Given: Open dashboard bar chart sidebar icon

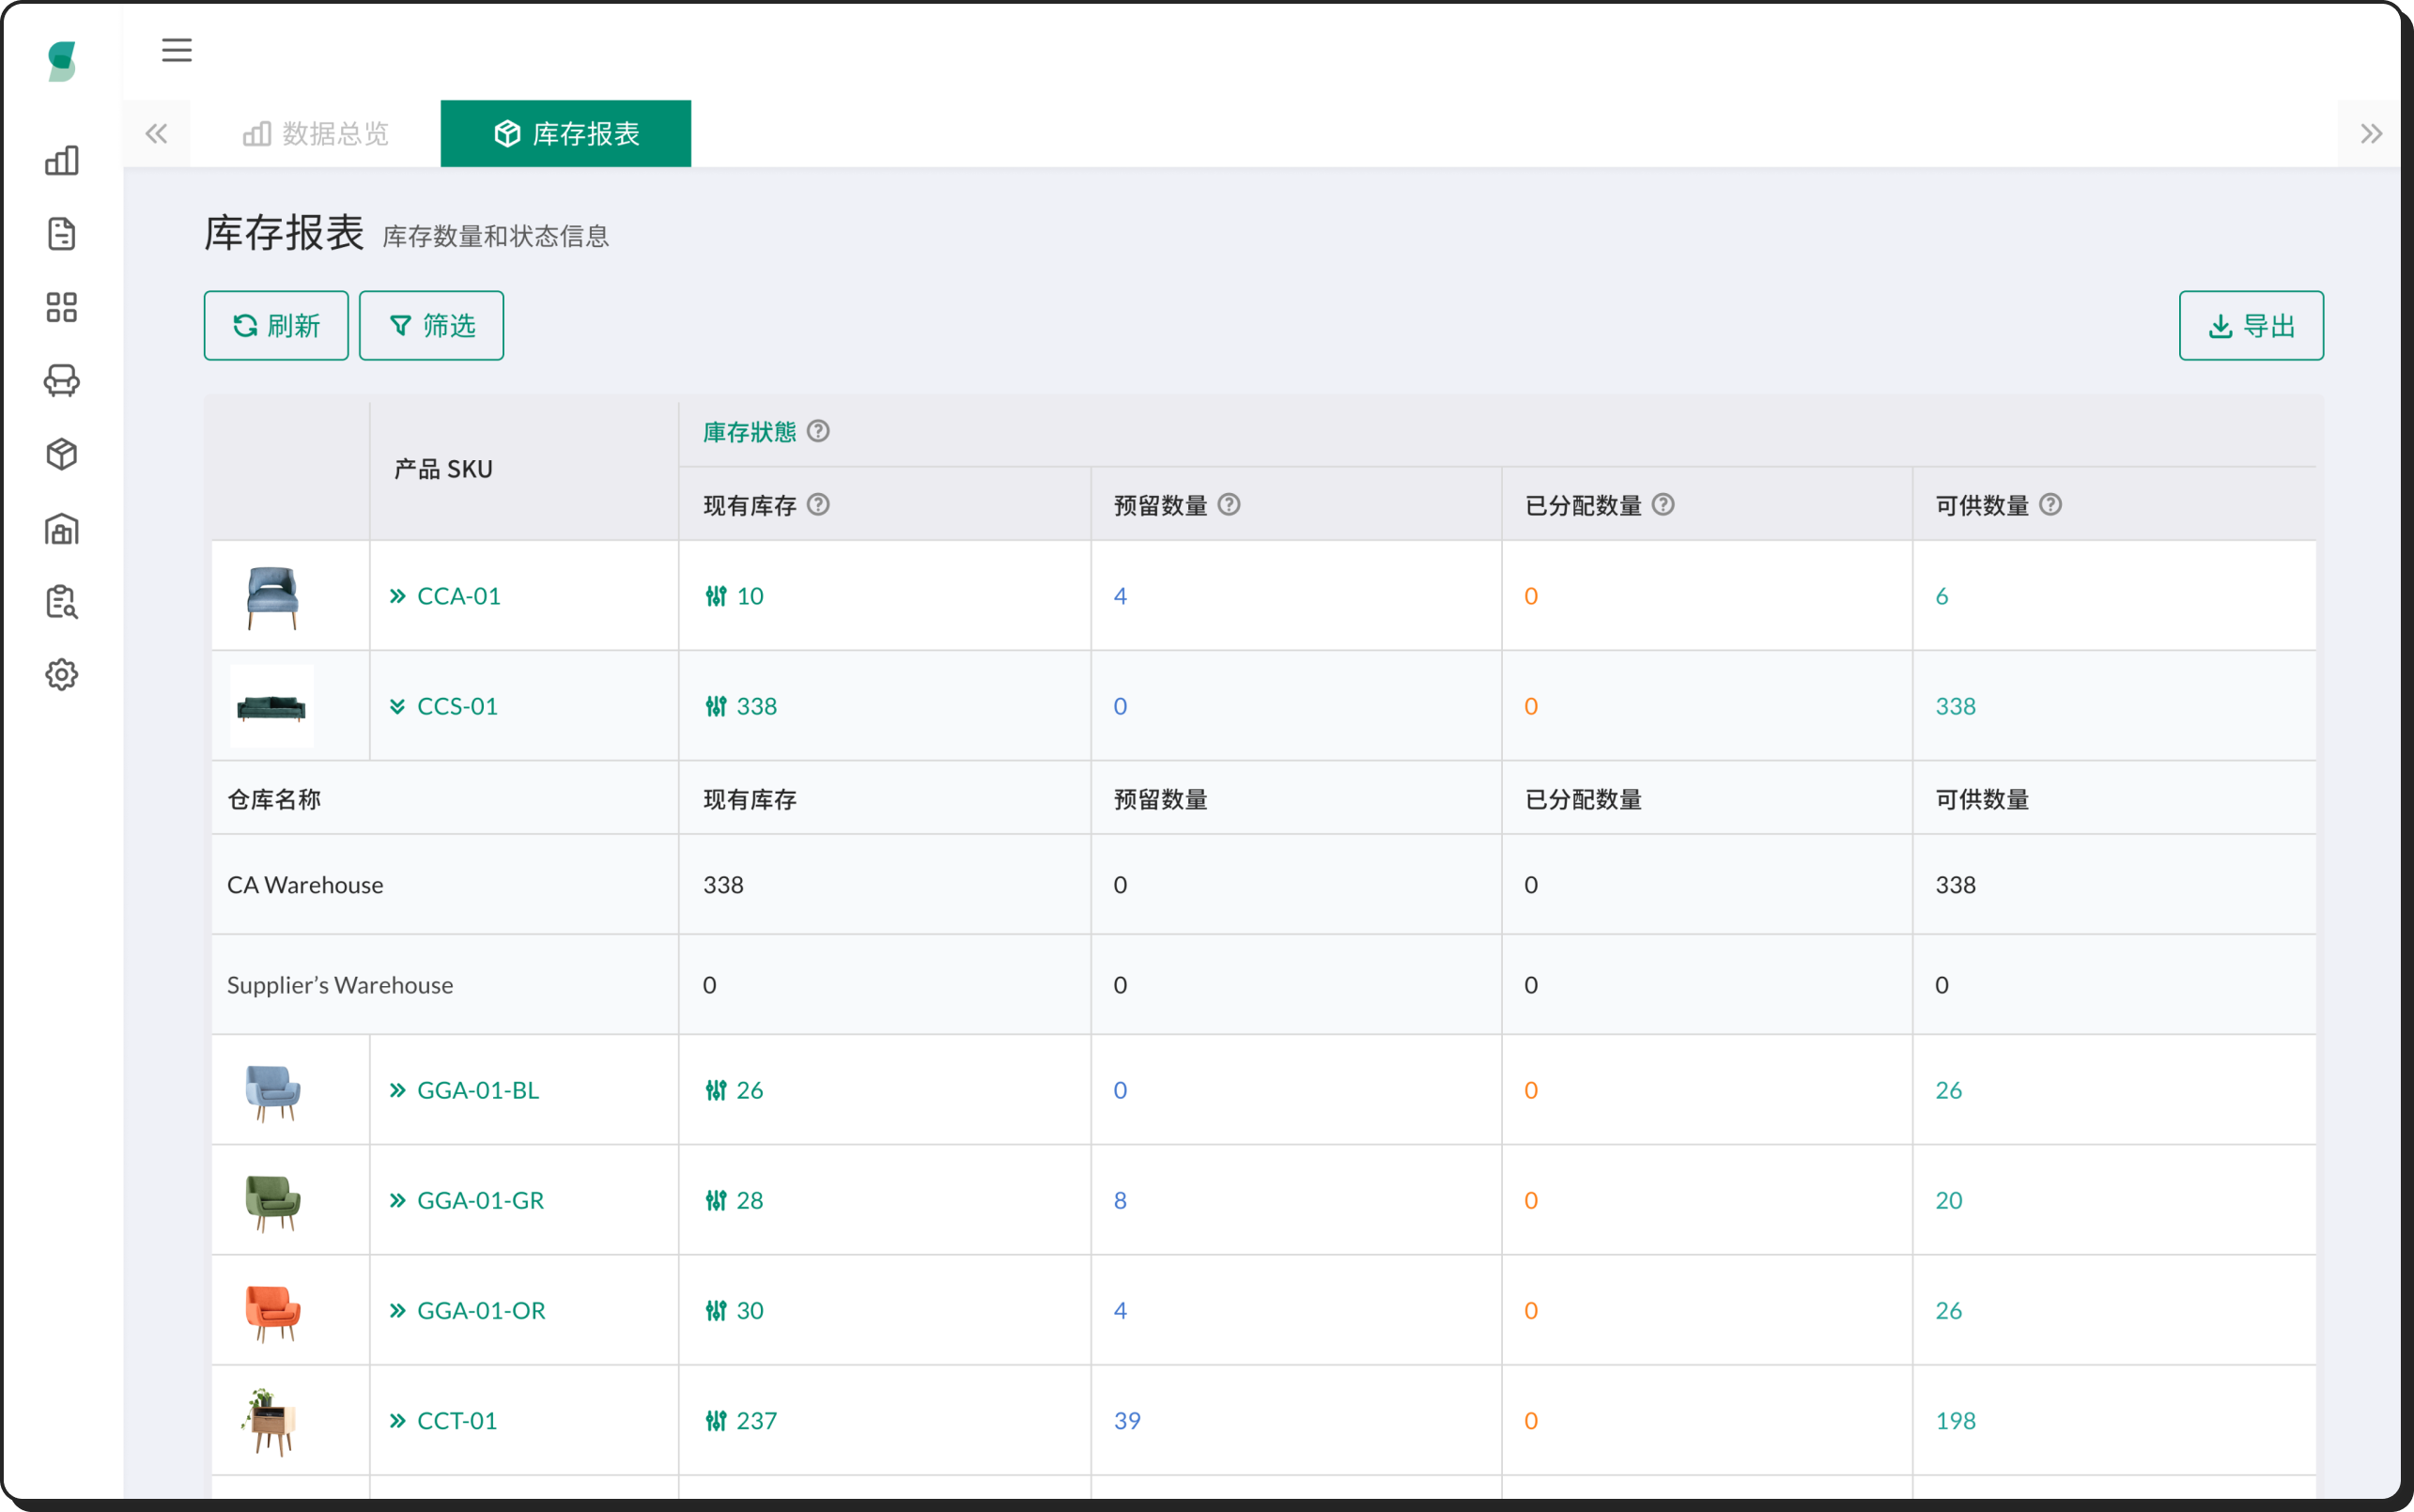Looking at the screenshot, I should click(x=62, y=160).
